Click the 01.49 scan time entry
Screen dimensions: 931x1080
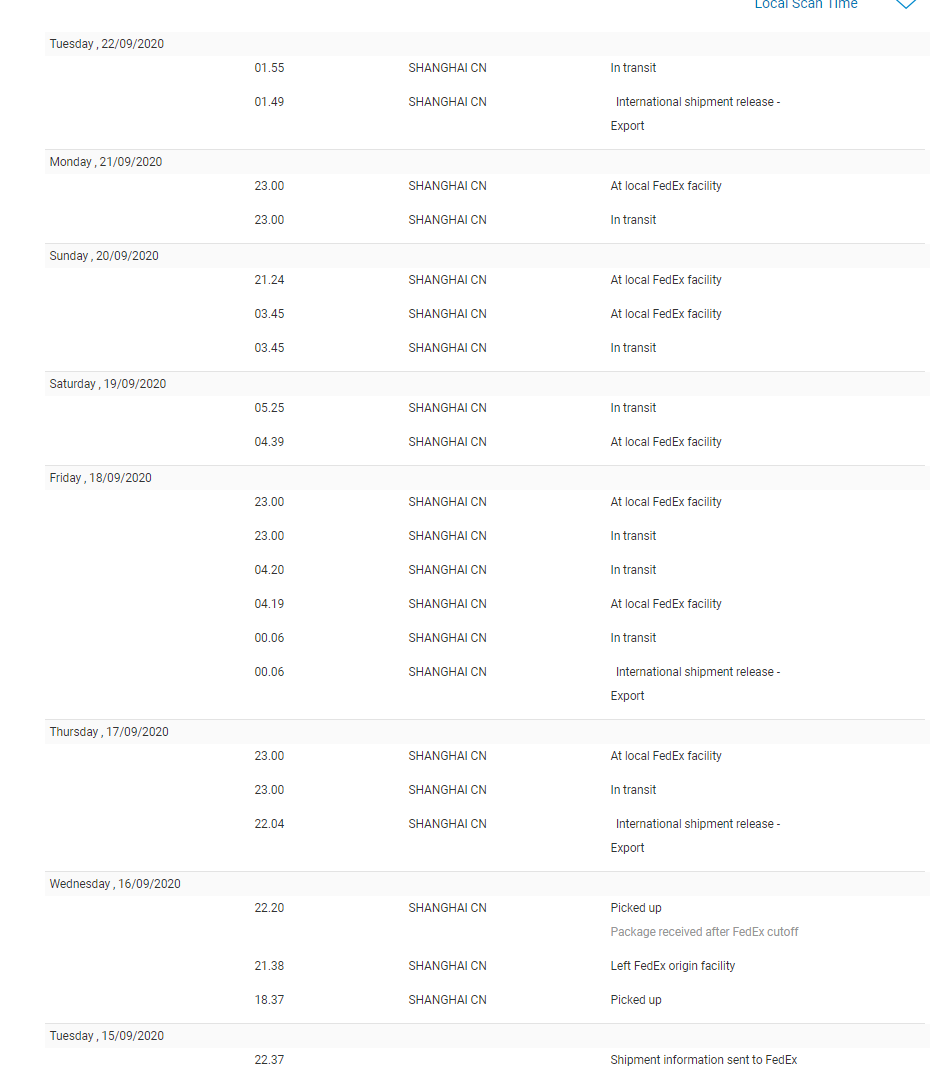click(x=269, y=102)
